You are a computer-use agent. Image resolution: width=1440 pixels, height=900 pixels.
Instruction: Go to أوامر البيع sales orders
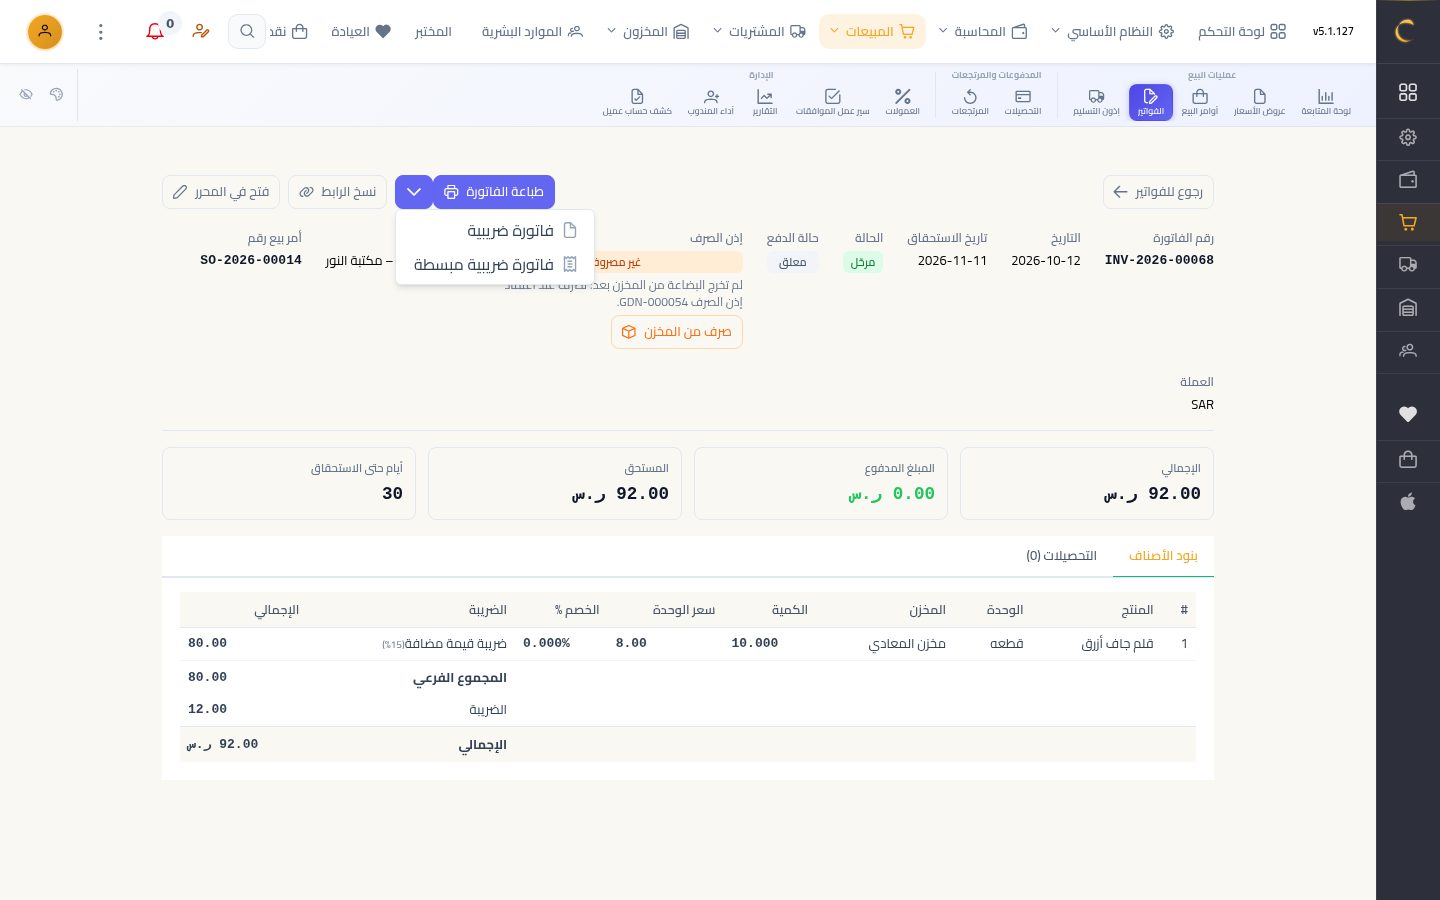(1200, 101)
